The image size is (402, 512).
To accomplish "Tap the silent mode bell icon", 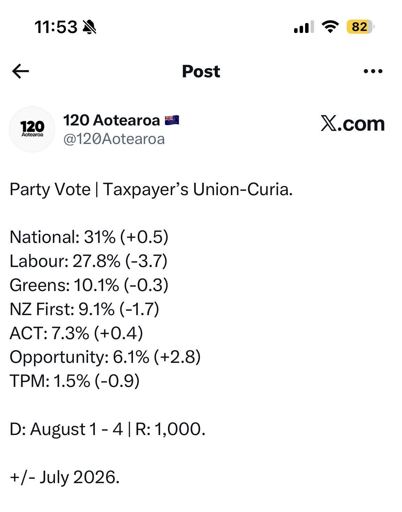I will click(x=89, y=27).
